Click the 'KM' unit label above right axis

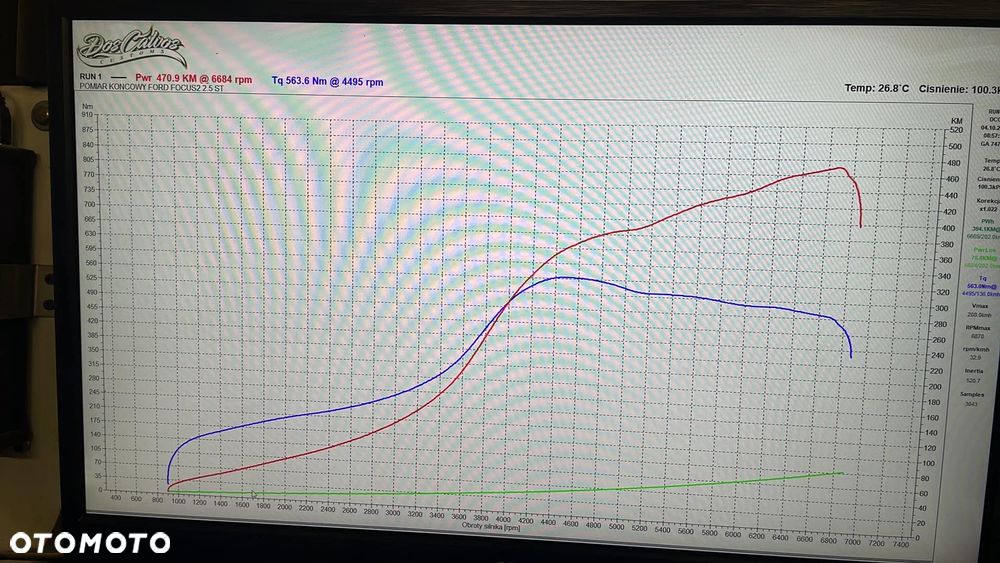[x=956, y=121]
